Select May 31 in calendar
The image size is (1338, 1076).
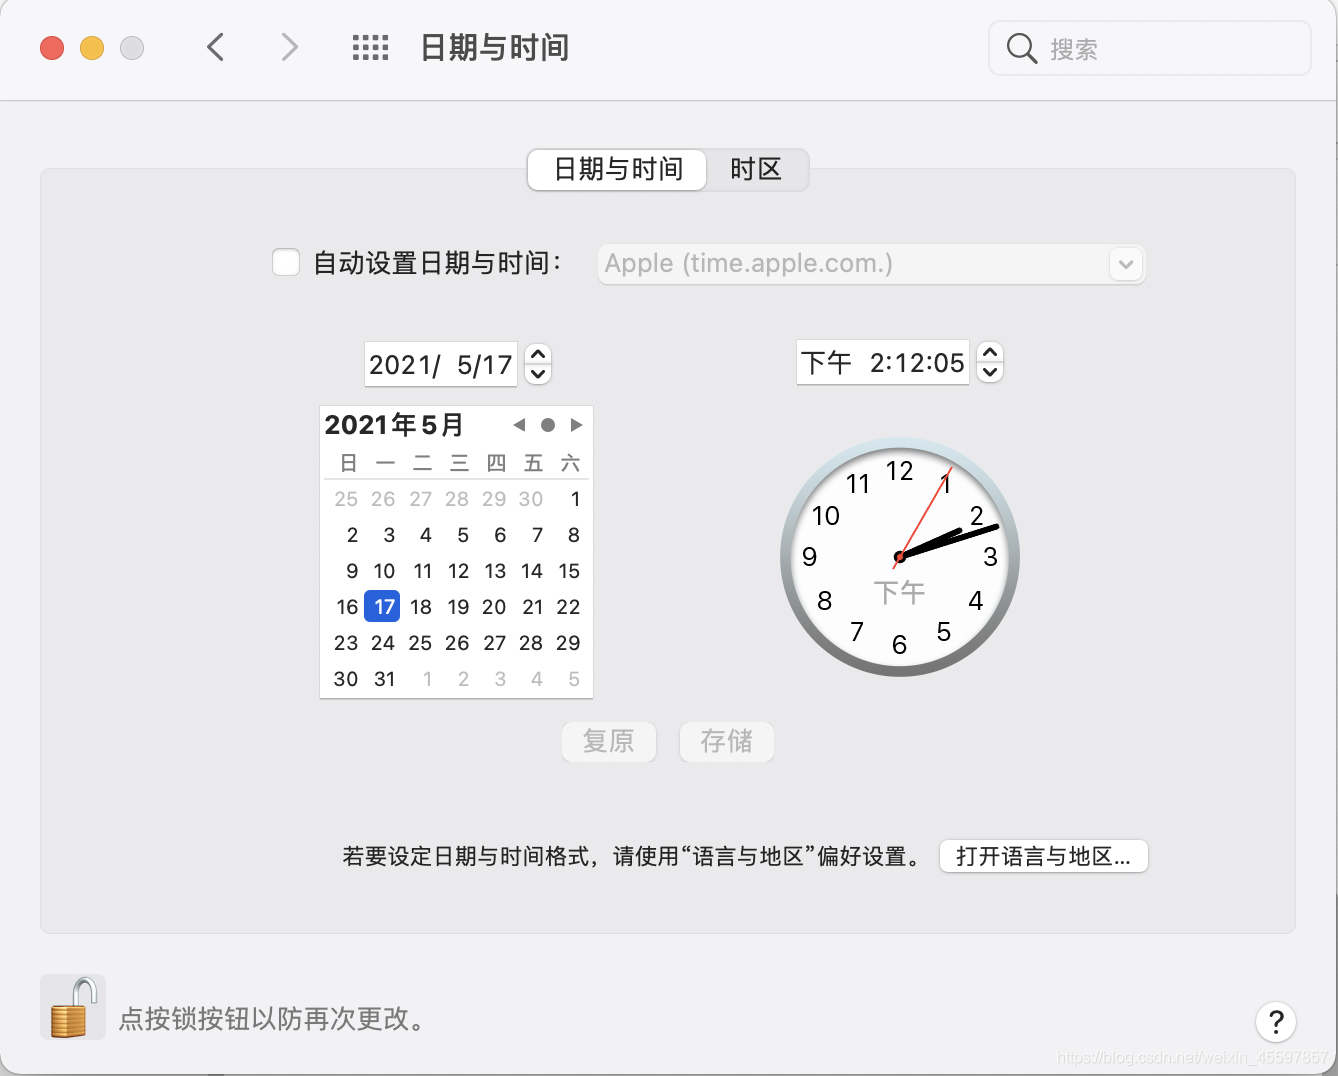pyautogui.click(x=384, y=679)
